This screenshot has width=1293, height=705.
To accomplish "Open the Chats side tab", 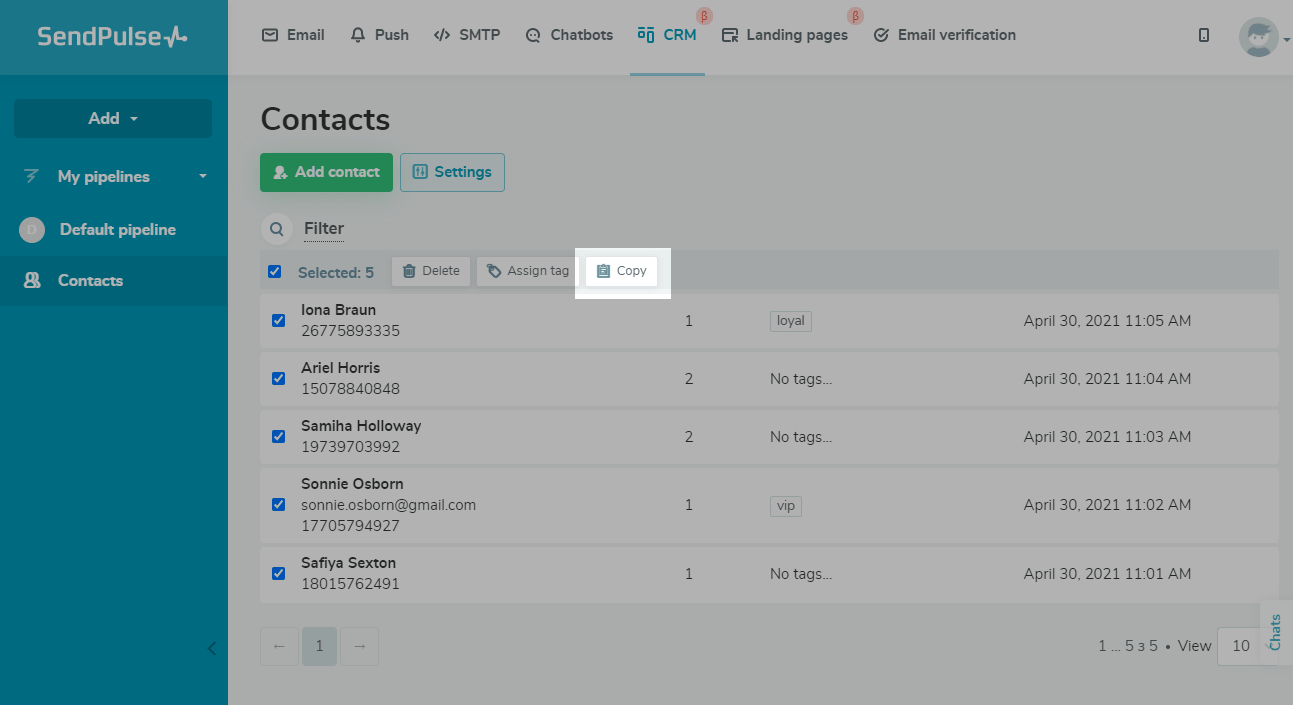I will pos(1276,632).
